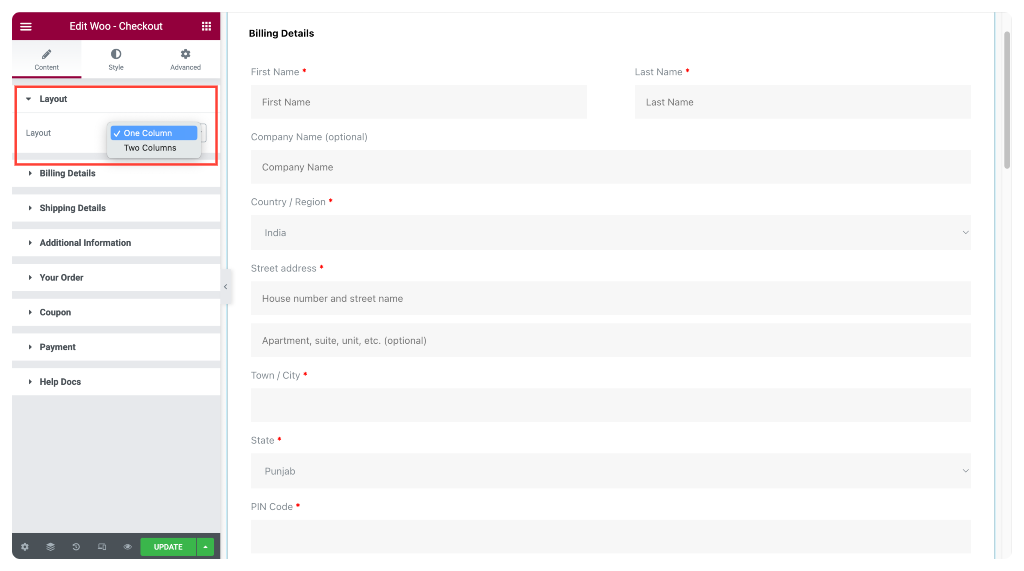Click the First Name input field
Screen dimensions: 1024x571
419,102
